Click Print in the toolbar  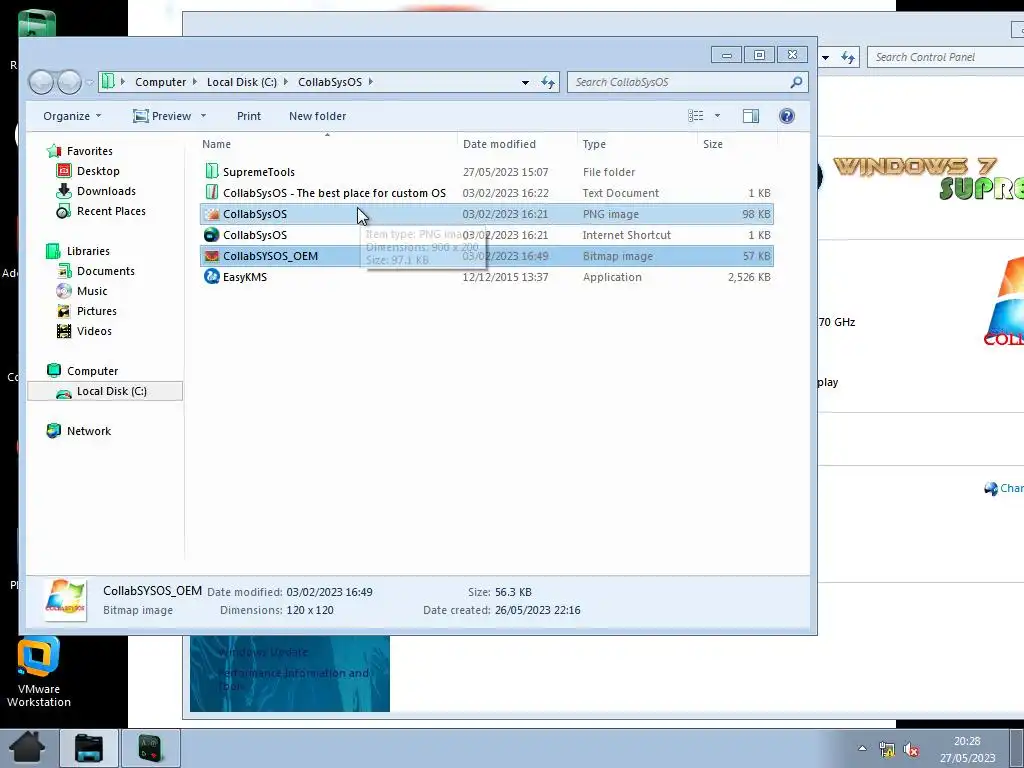click(x=249, y=116)
